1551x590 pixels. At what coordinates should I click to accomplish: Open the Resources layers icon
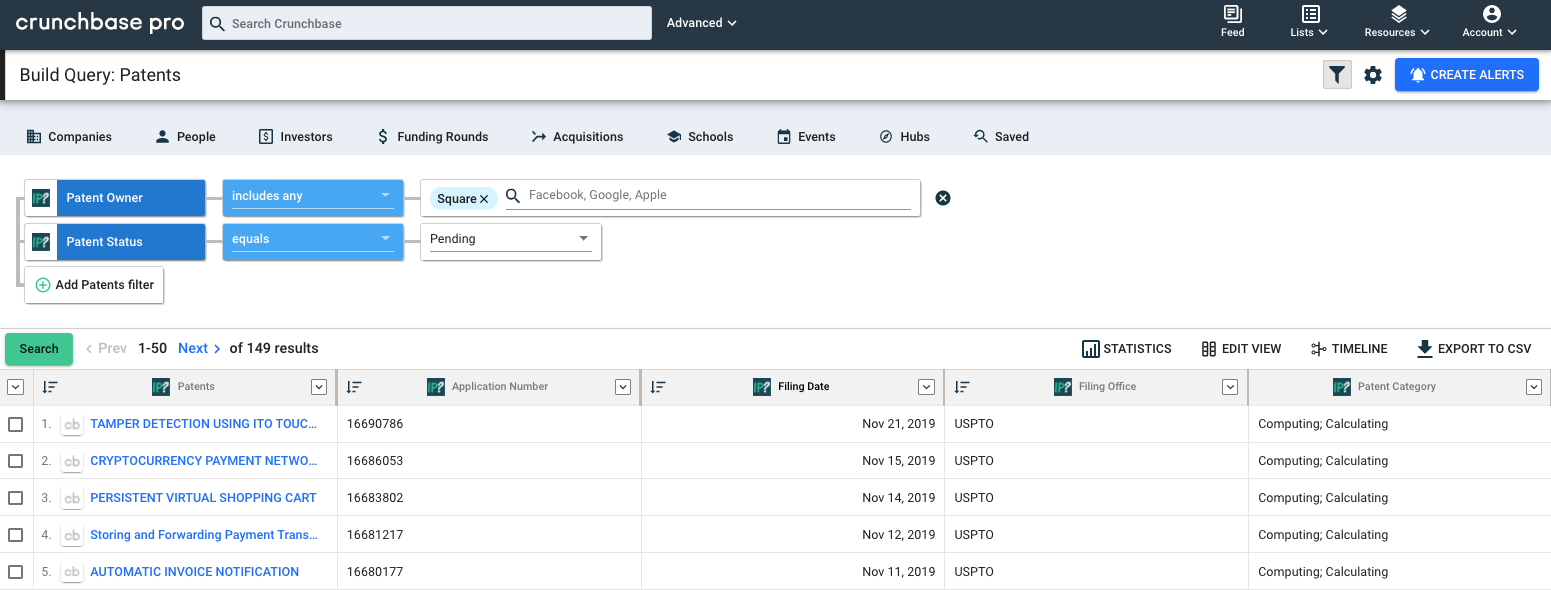click(1398, 14)
